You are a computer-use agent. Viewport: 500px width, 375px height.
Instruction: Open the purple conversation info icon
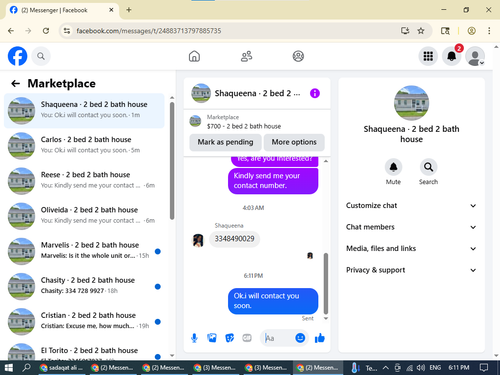[x=315, y=93]
